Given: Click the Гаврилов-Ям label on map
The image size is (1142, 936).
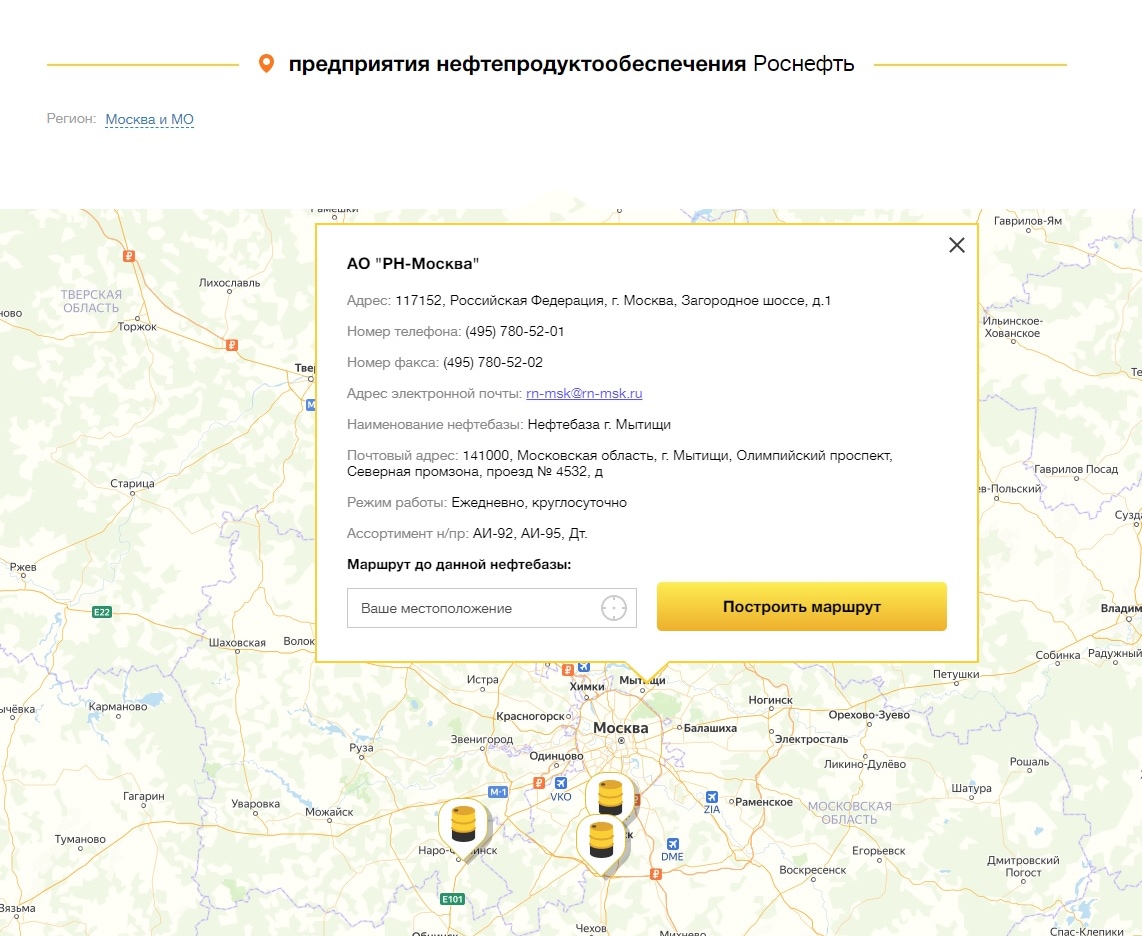Looking at the screenshot, I should click(1028, 221).
